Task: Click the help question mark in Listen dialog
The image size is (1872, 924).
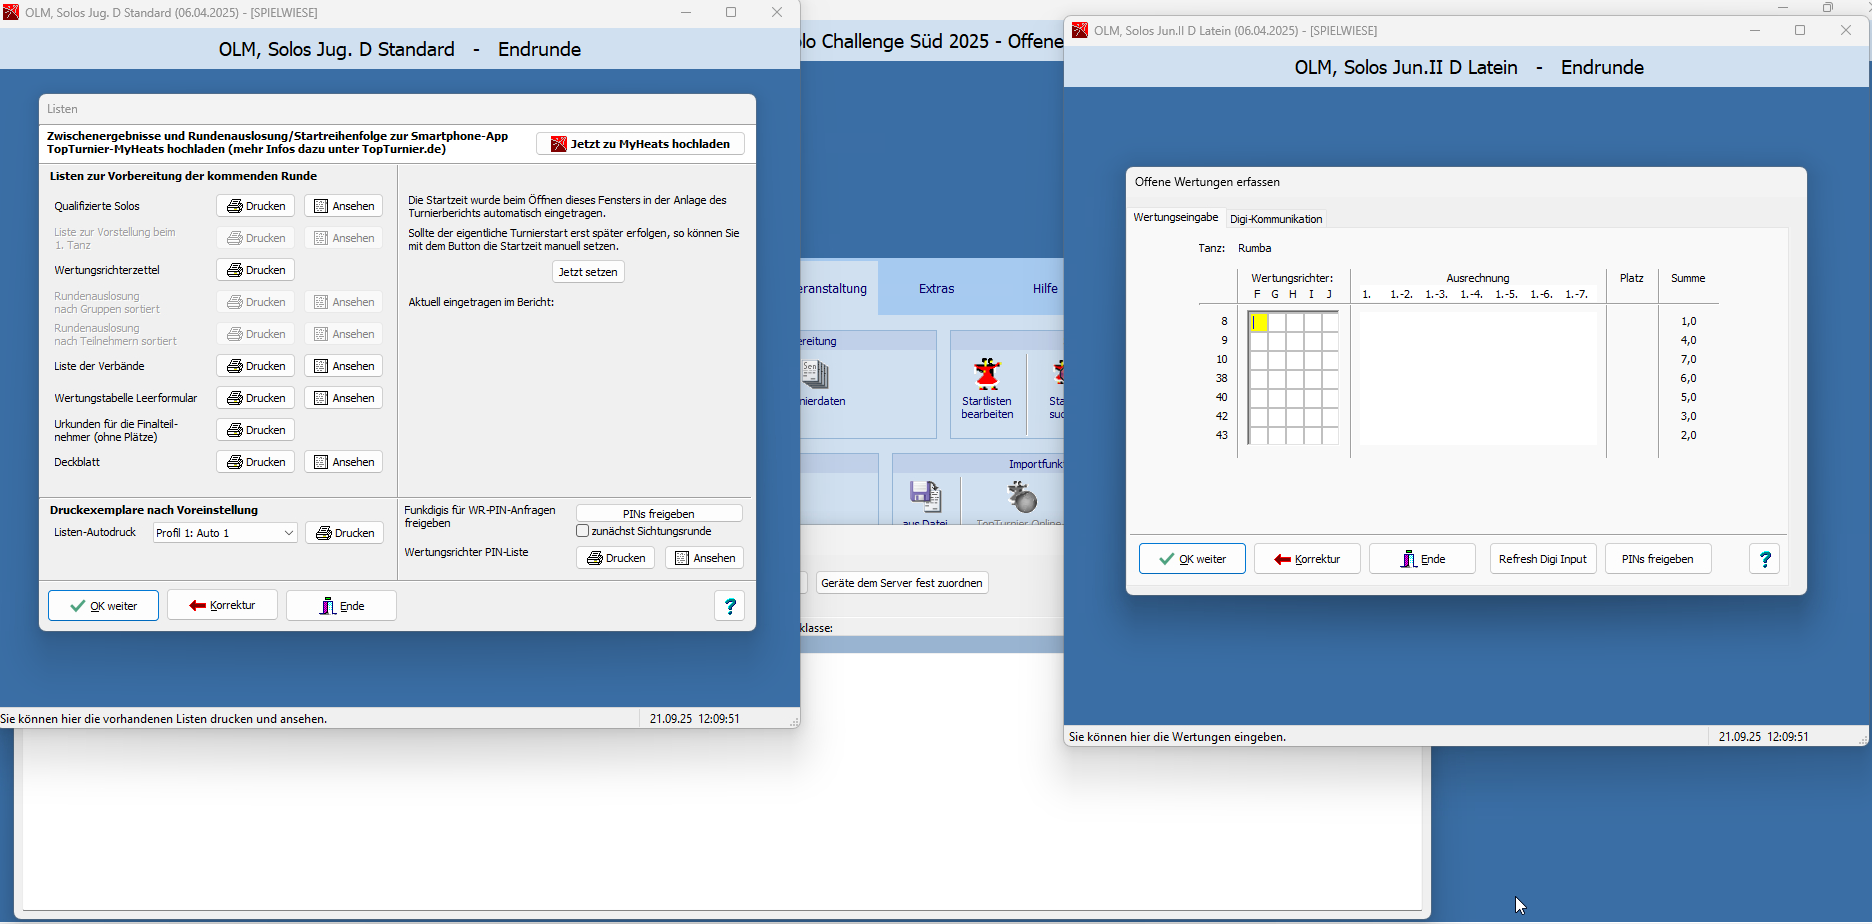Action: 730,606
